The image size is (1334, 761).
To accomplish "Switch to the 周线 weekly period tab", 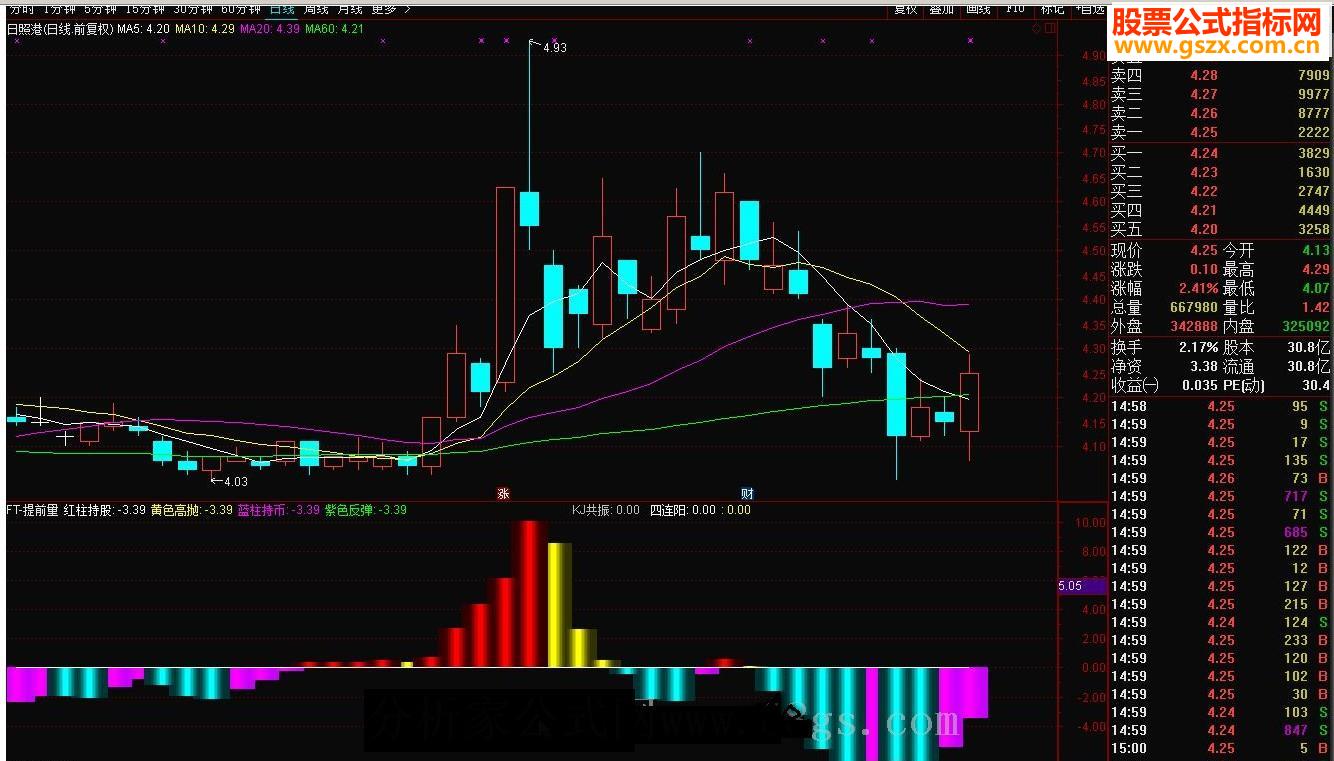I will point(316,8).
